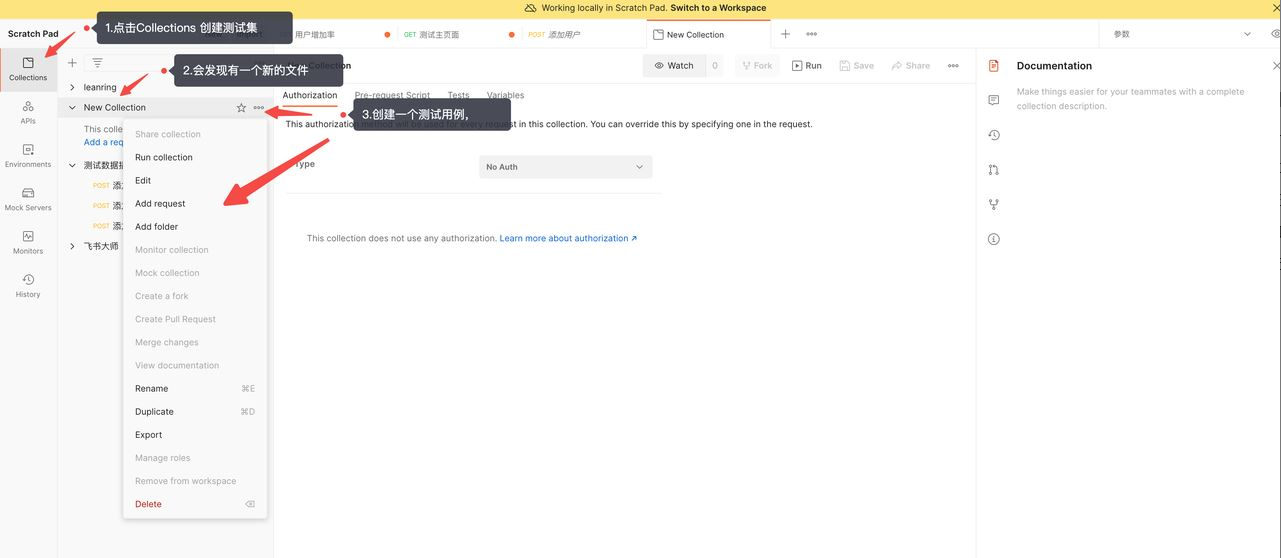Select the 用户增加率 request tab
Image resolution: width=1281 pixels, height=558 pixels.
335,34
